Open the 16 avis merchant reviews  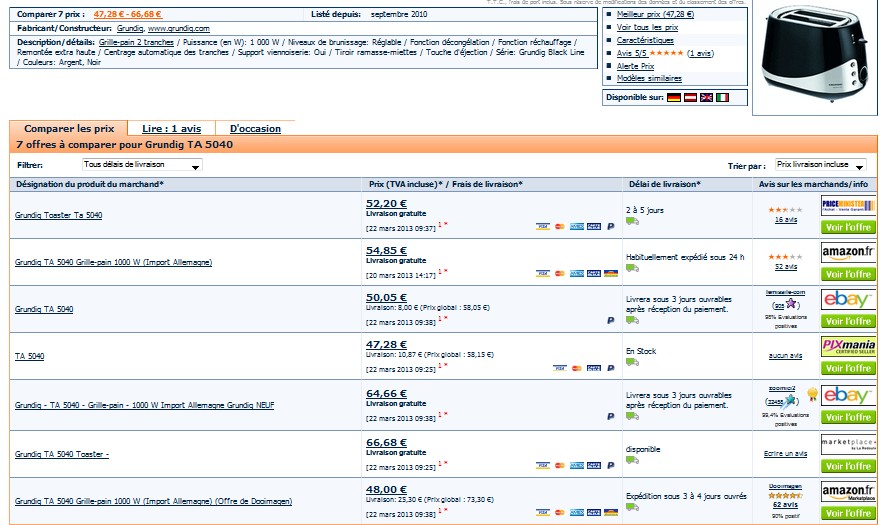tap(786, 220)
